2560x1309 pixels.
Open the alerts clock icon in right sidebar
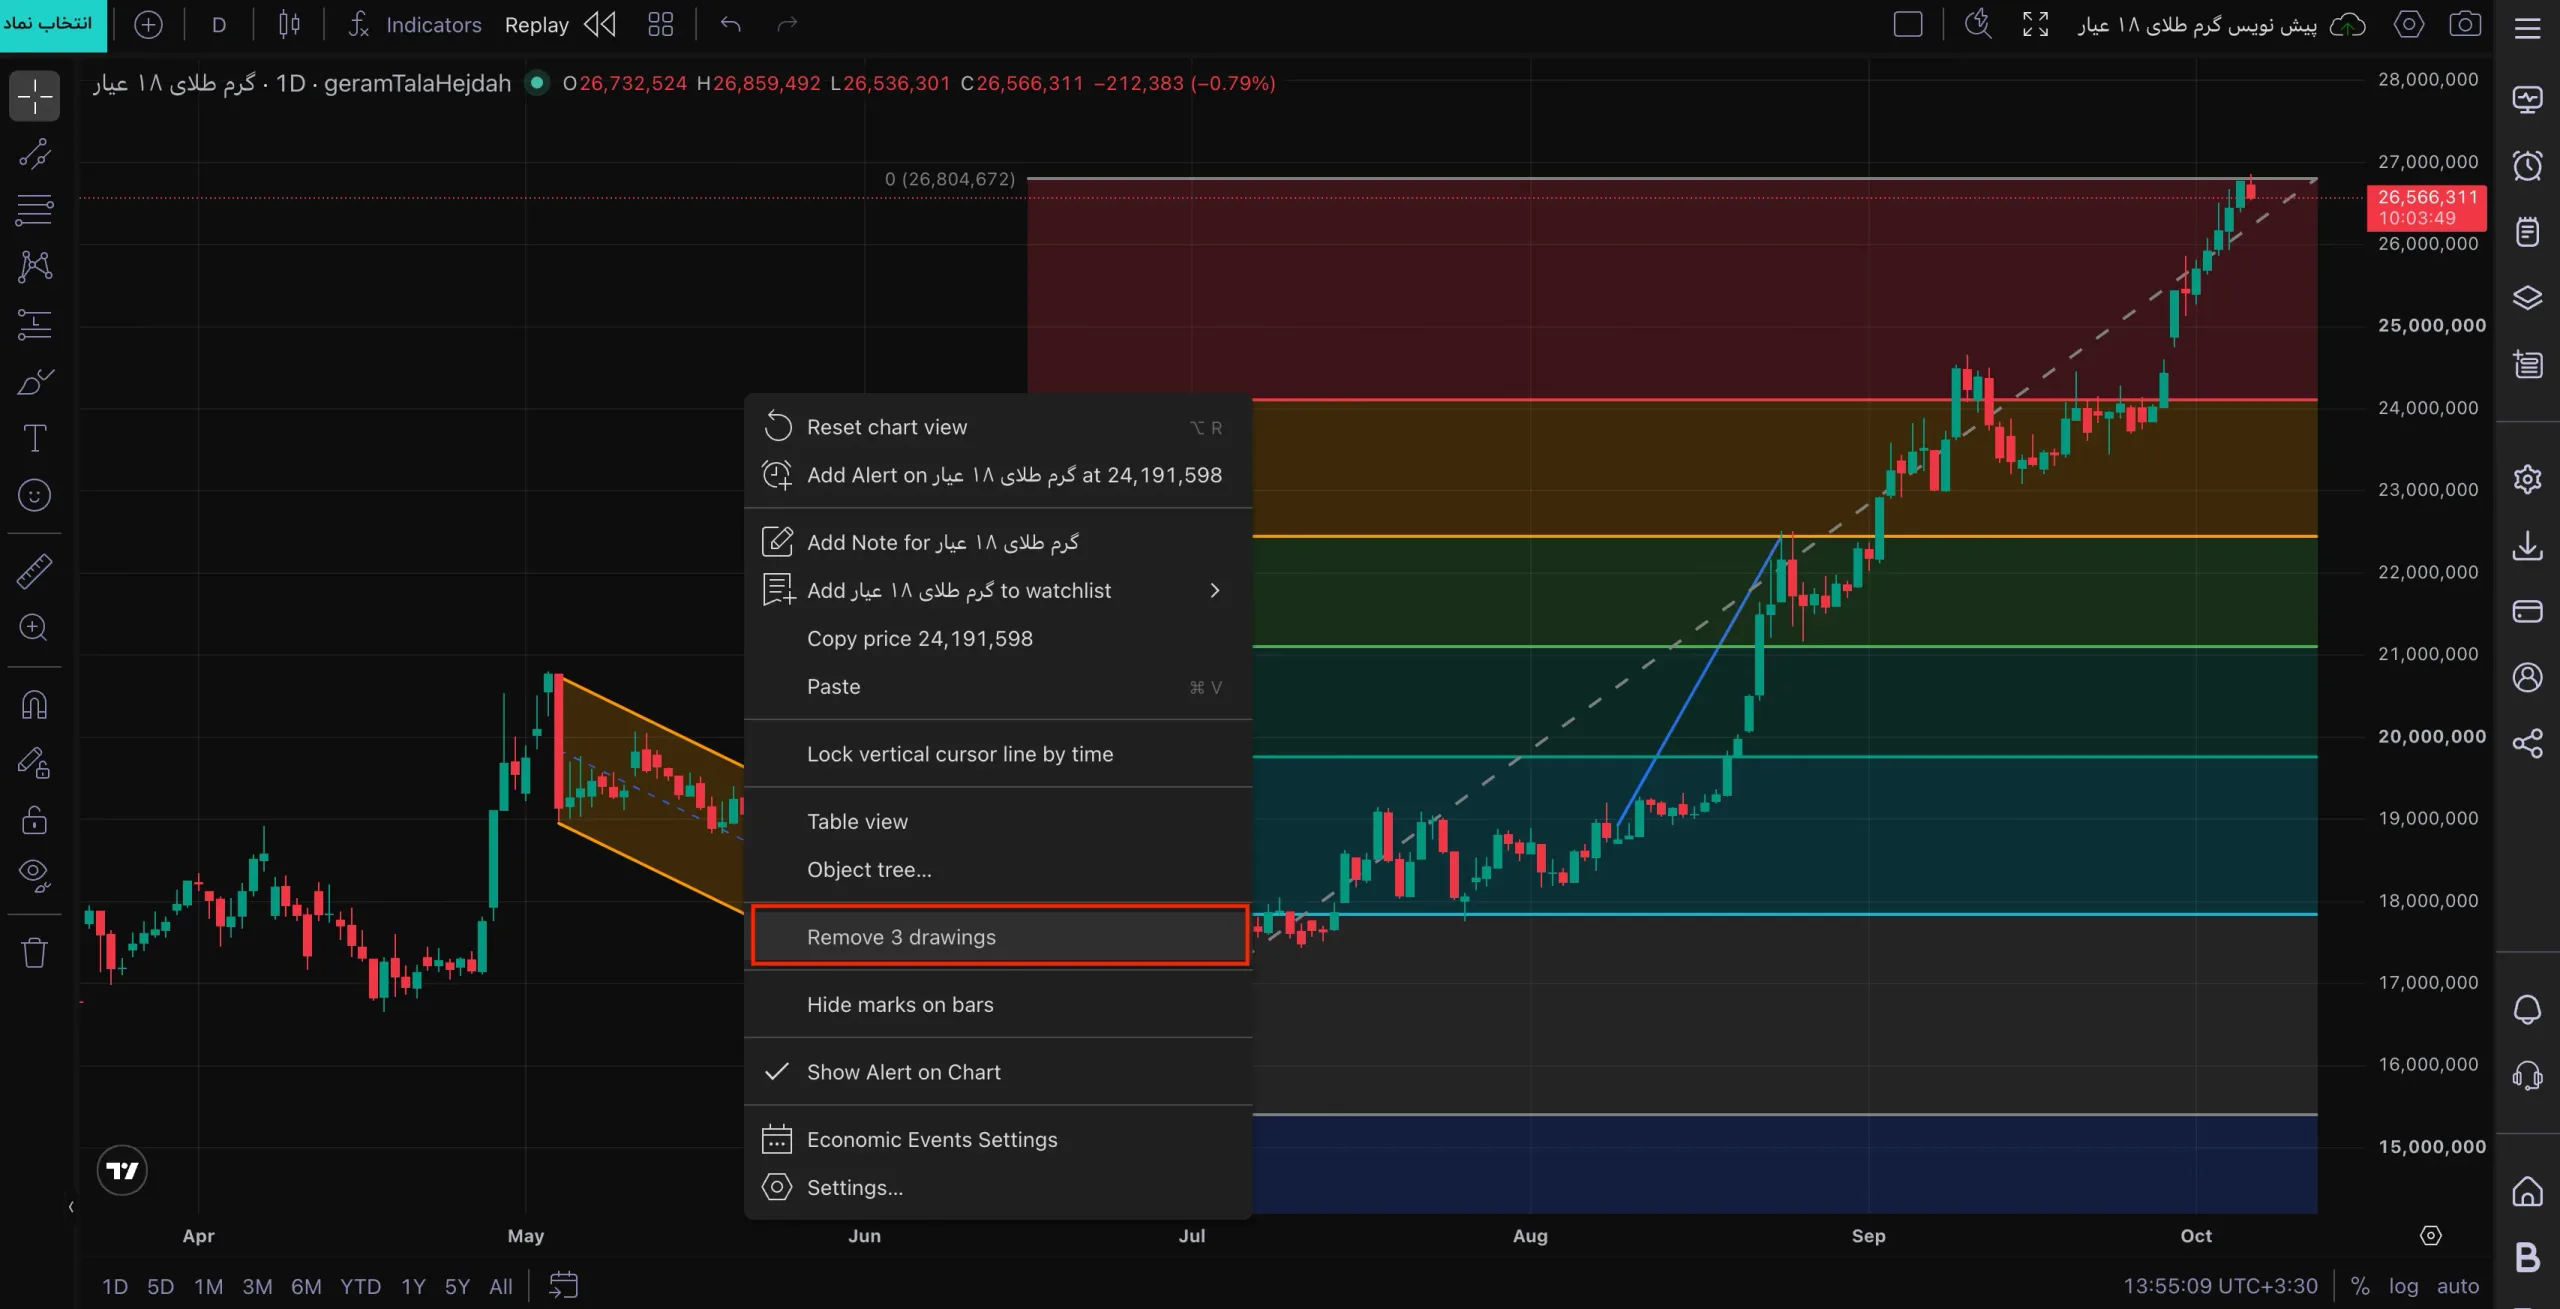click(2527, 165)
